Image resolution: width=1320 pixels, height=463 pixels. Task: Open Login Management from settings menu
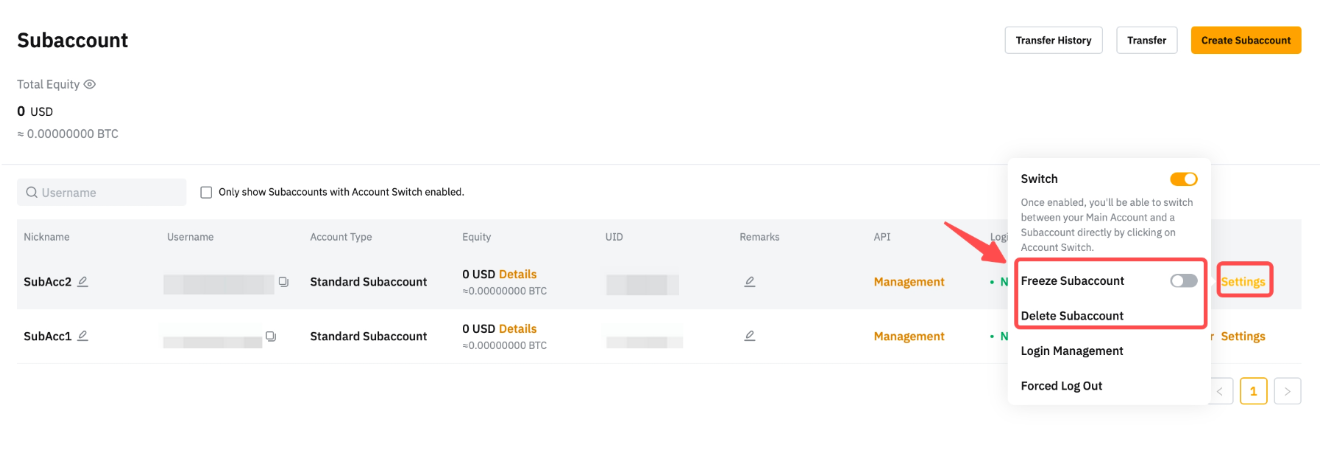point(1072,351)
